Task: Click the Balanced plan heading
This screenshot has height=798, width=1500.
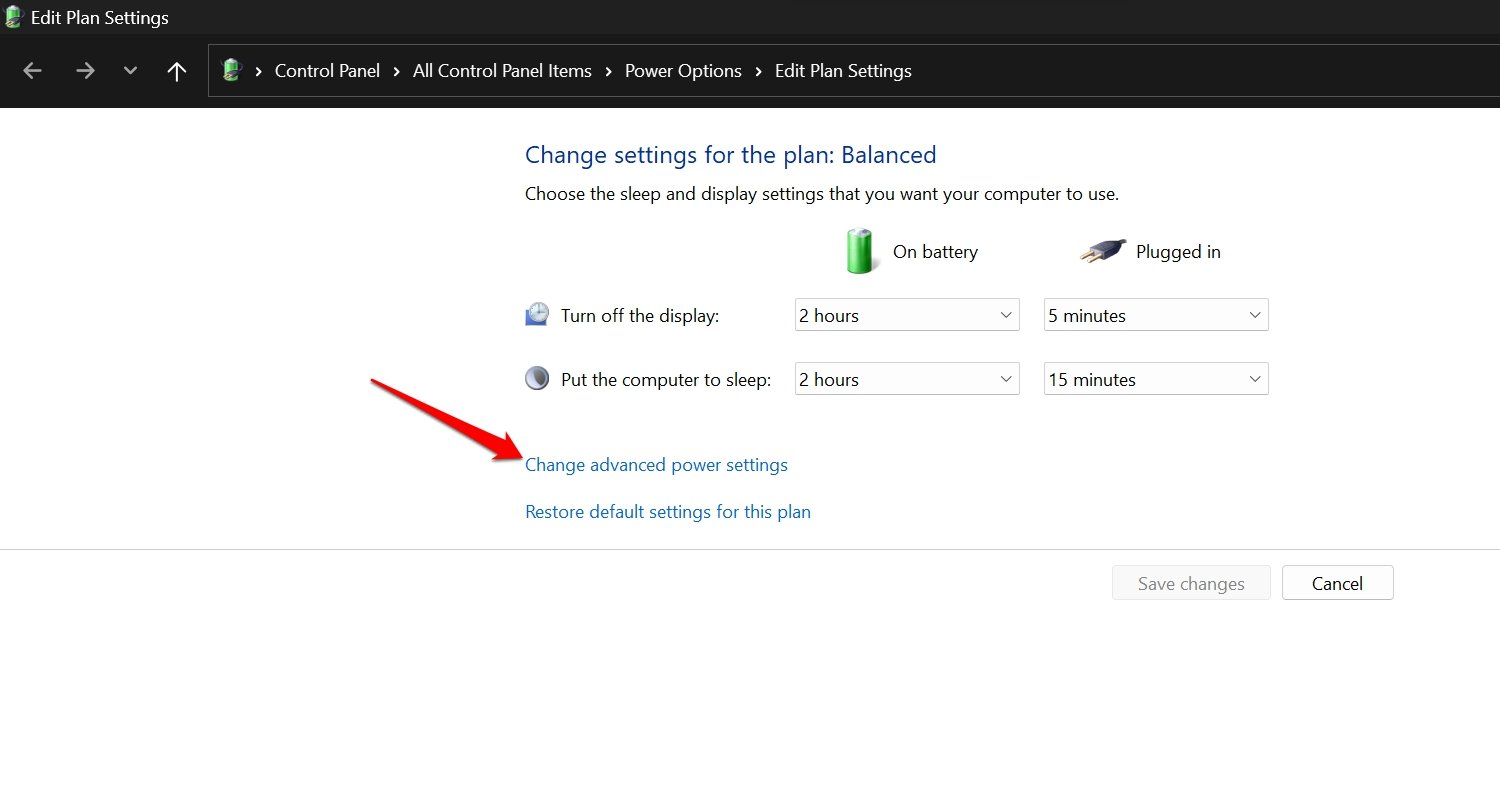Action: pyautogui.click(x=731, y=155)
